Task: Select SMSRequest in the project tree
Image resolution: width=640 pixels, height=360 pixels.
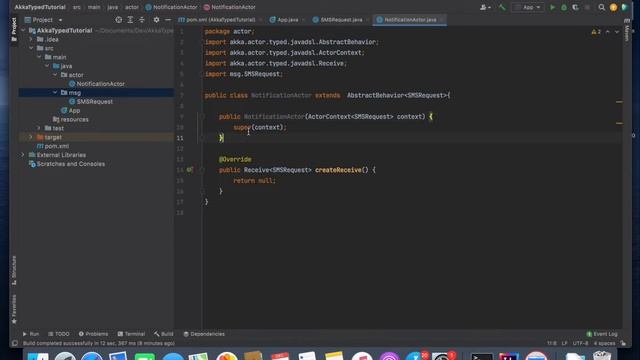Action: [91, 102]
